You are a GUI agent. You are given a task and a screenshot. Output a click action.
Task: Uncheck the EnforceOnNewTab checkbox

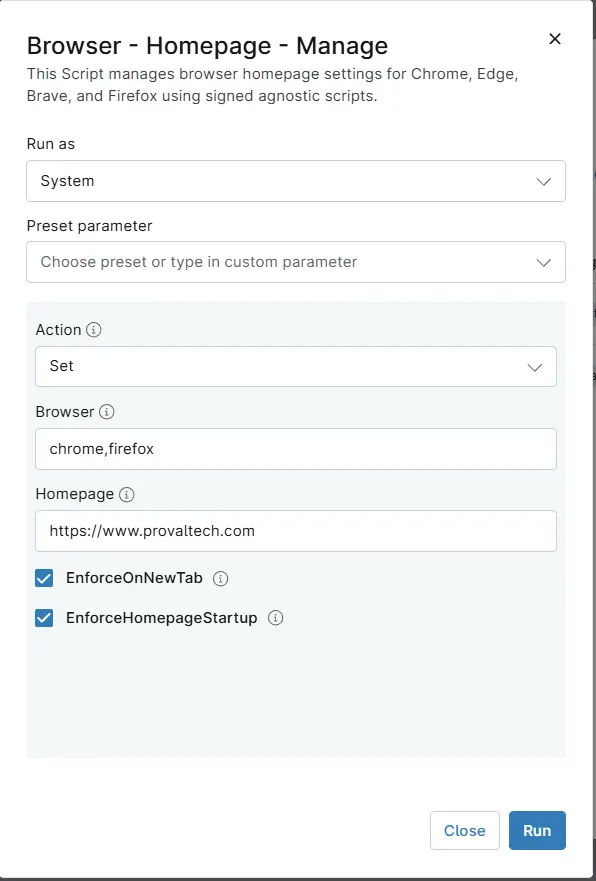44,578
